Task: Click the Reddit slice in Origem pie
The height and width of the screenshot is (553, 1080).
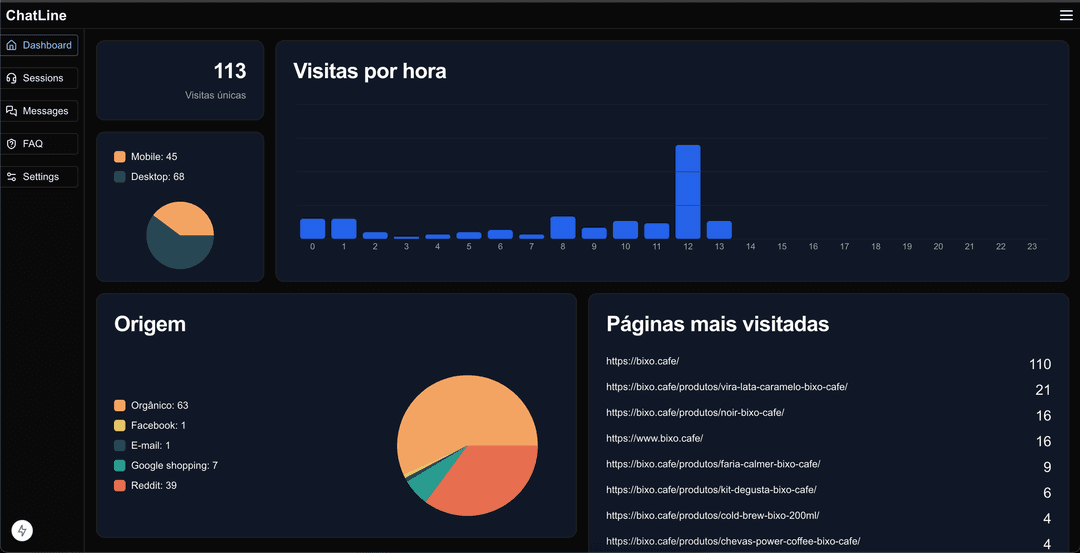Action: [482, 478]
